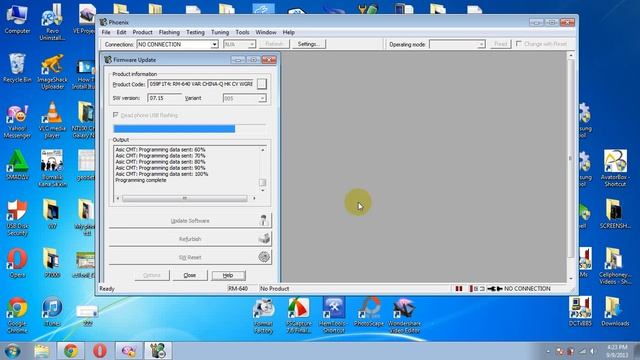Click the Product Code input field
Image resolution: width=640 pixels, height=360 pixels.
[201, 84]
